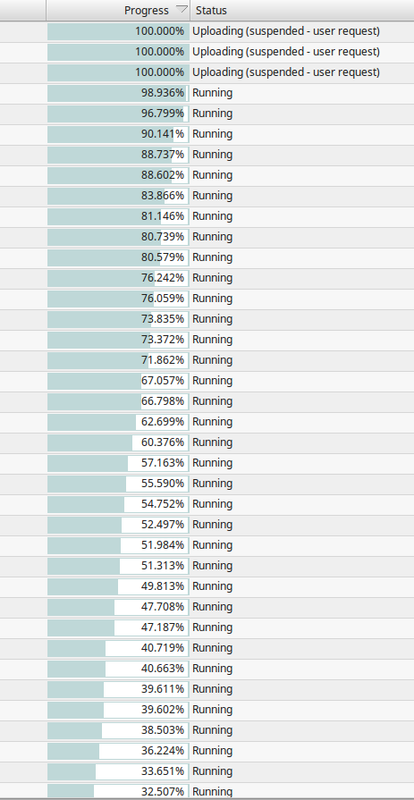
Task: Select the 96.799% progress bar
Action: click(118, 113)
